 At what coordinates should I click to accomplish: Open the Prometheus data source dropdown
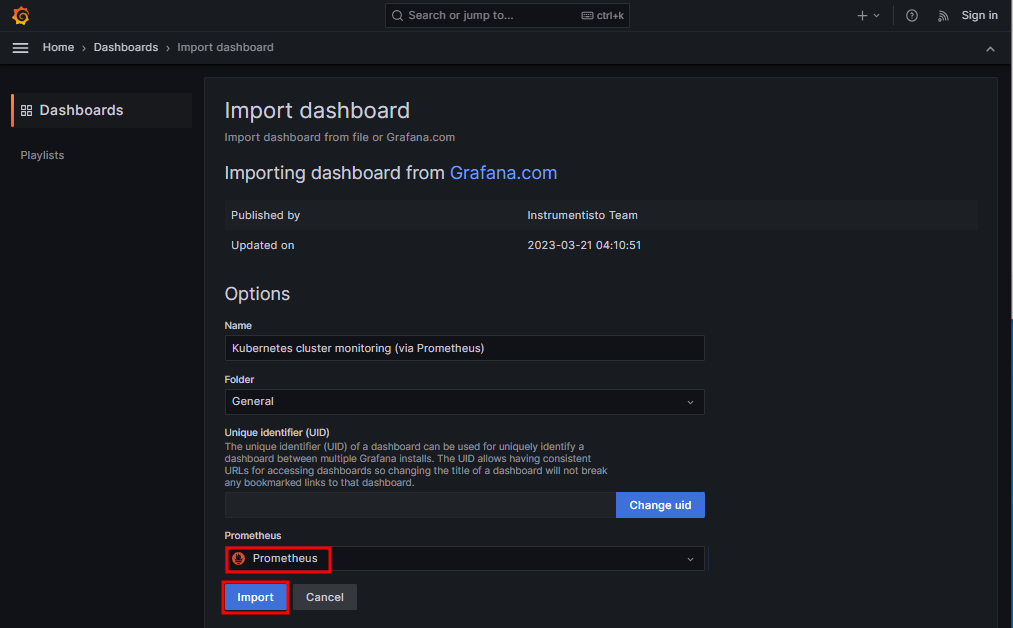tap(465, 559)
